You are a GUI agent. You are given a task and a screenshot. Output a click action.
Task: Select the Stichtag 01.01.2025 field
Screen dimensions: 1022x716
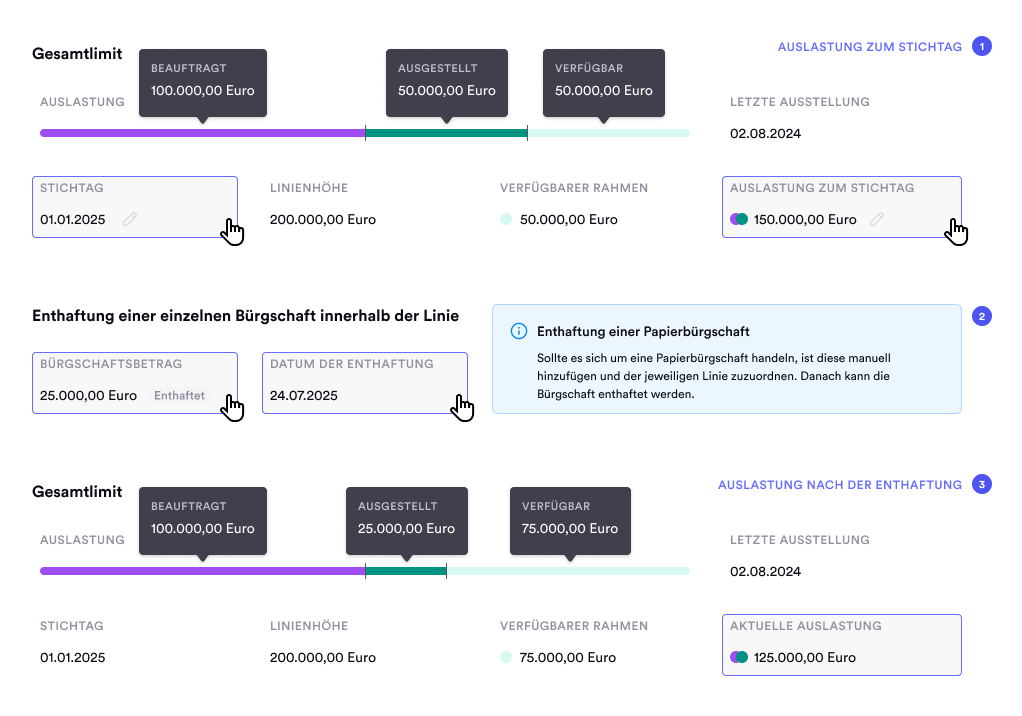134,207
